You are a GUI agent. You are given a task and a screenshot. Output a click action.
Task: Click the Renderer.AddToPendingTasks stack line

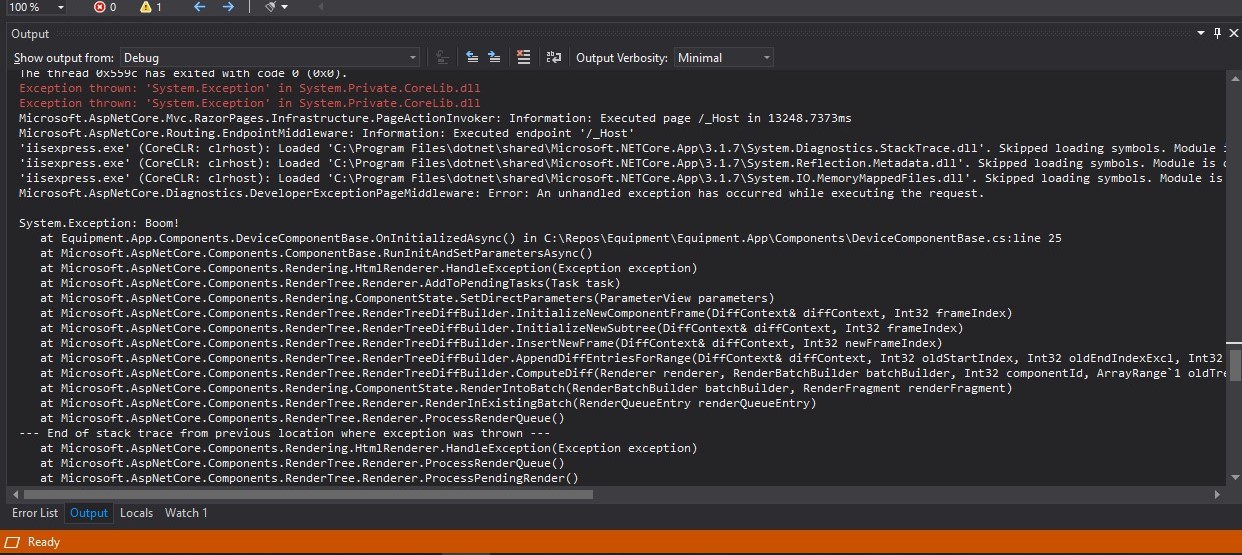pos(330,283)
